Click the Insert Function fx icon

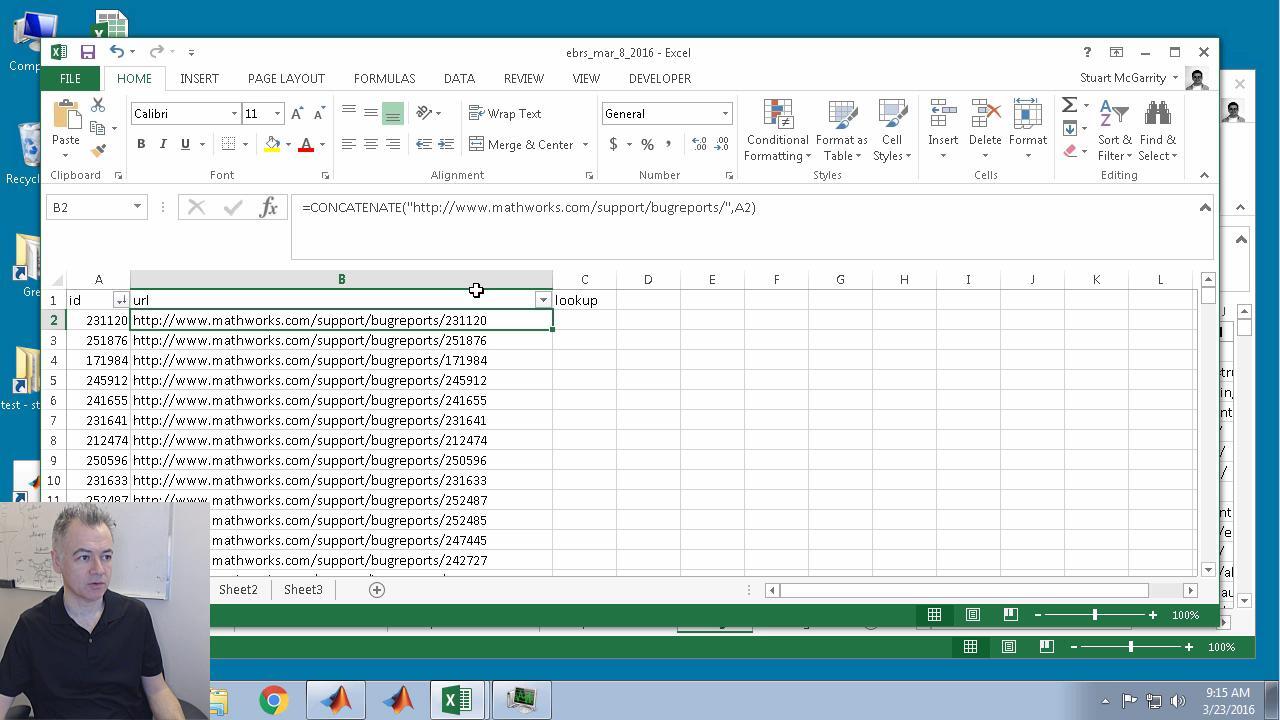(268, 207)
